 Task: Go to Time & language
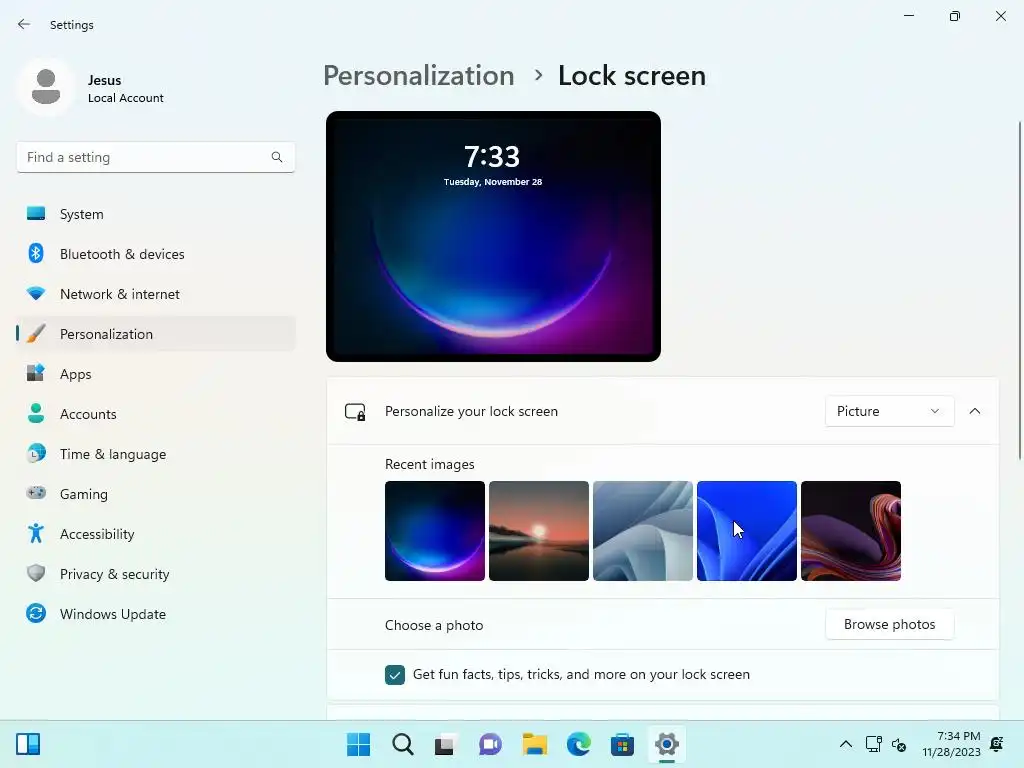156,453
